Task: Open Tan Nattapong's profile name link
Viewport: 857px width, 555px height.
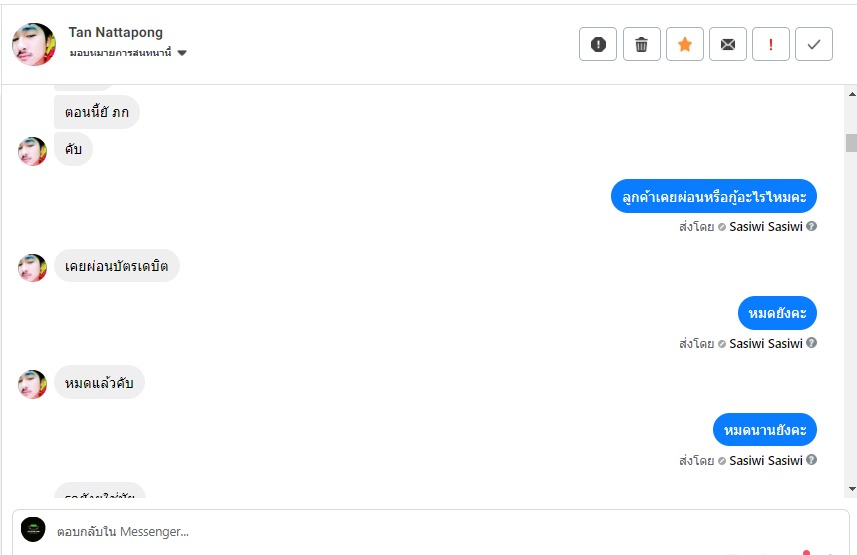Action: pos(115,33)
